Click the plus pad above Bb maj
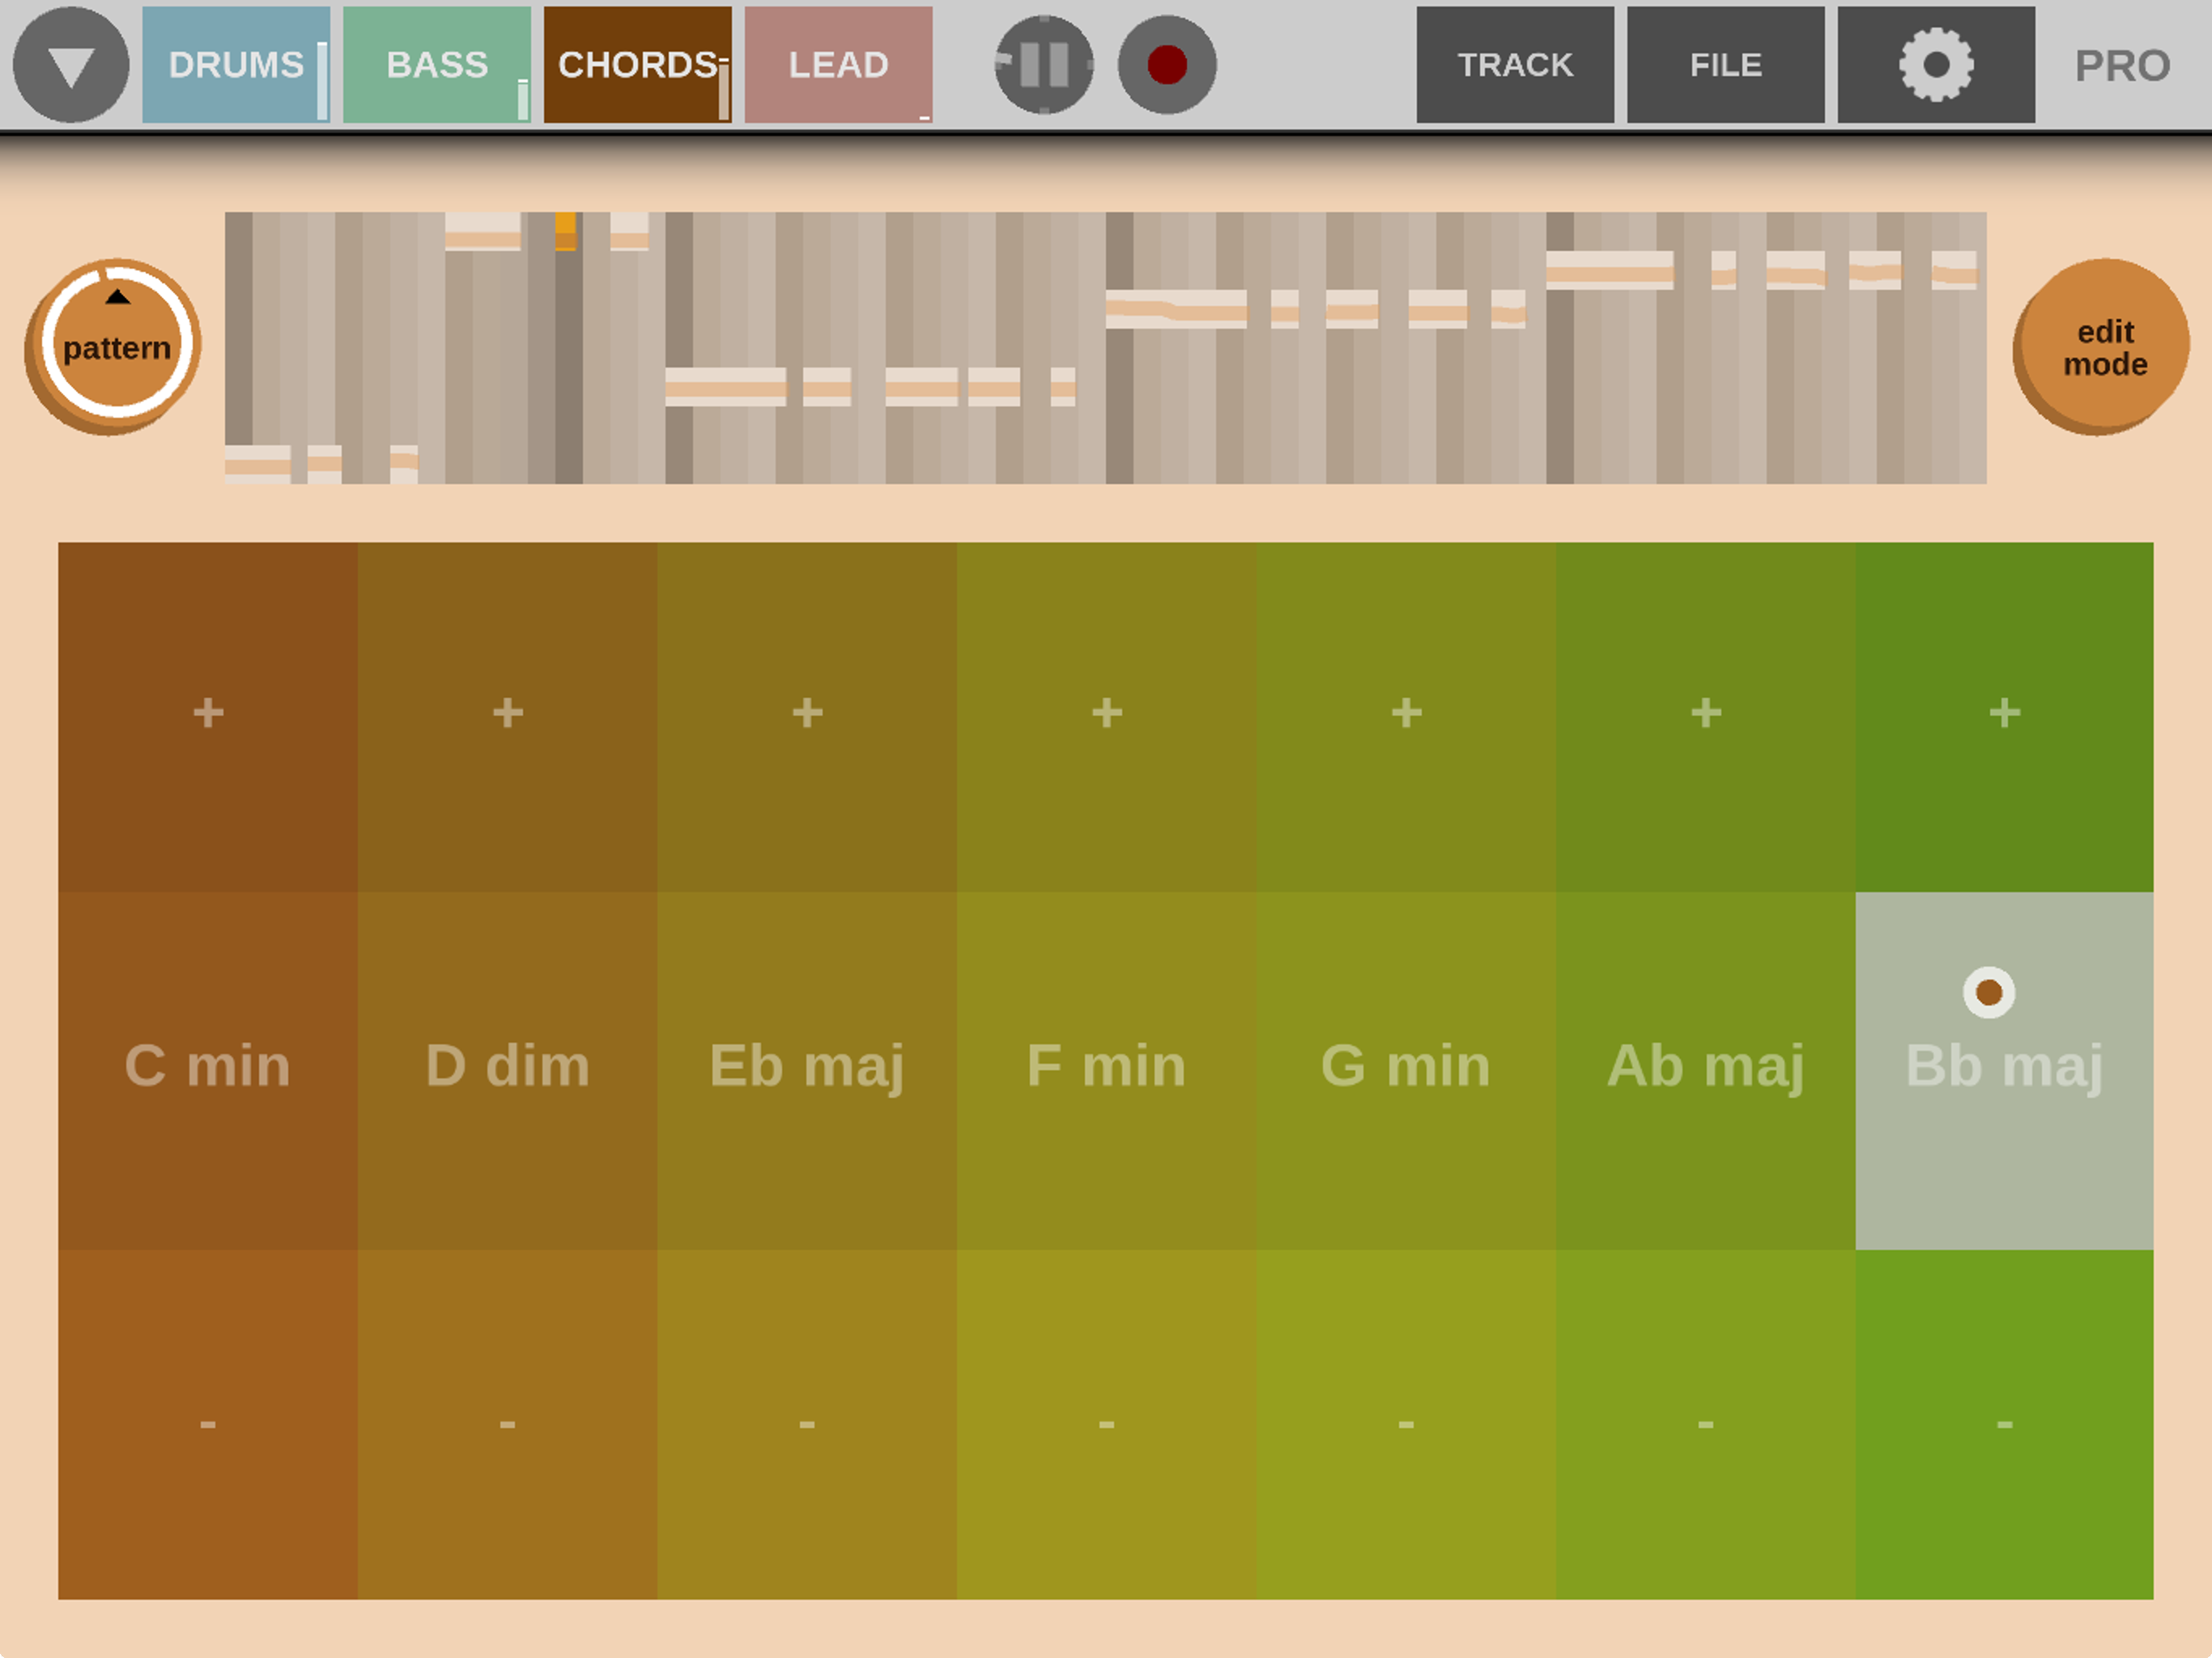The height and width of the screenshot is (1658, 2212). (x=2005, y=717)
